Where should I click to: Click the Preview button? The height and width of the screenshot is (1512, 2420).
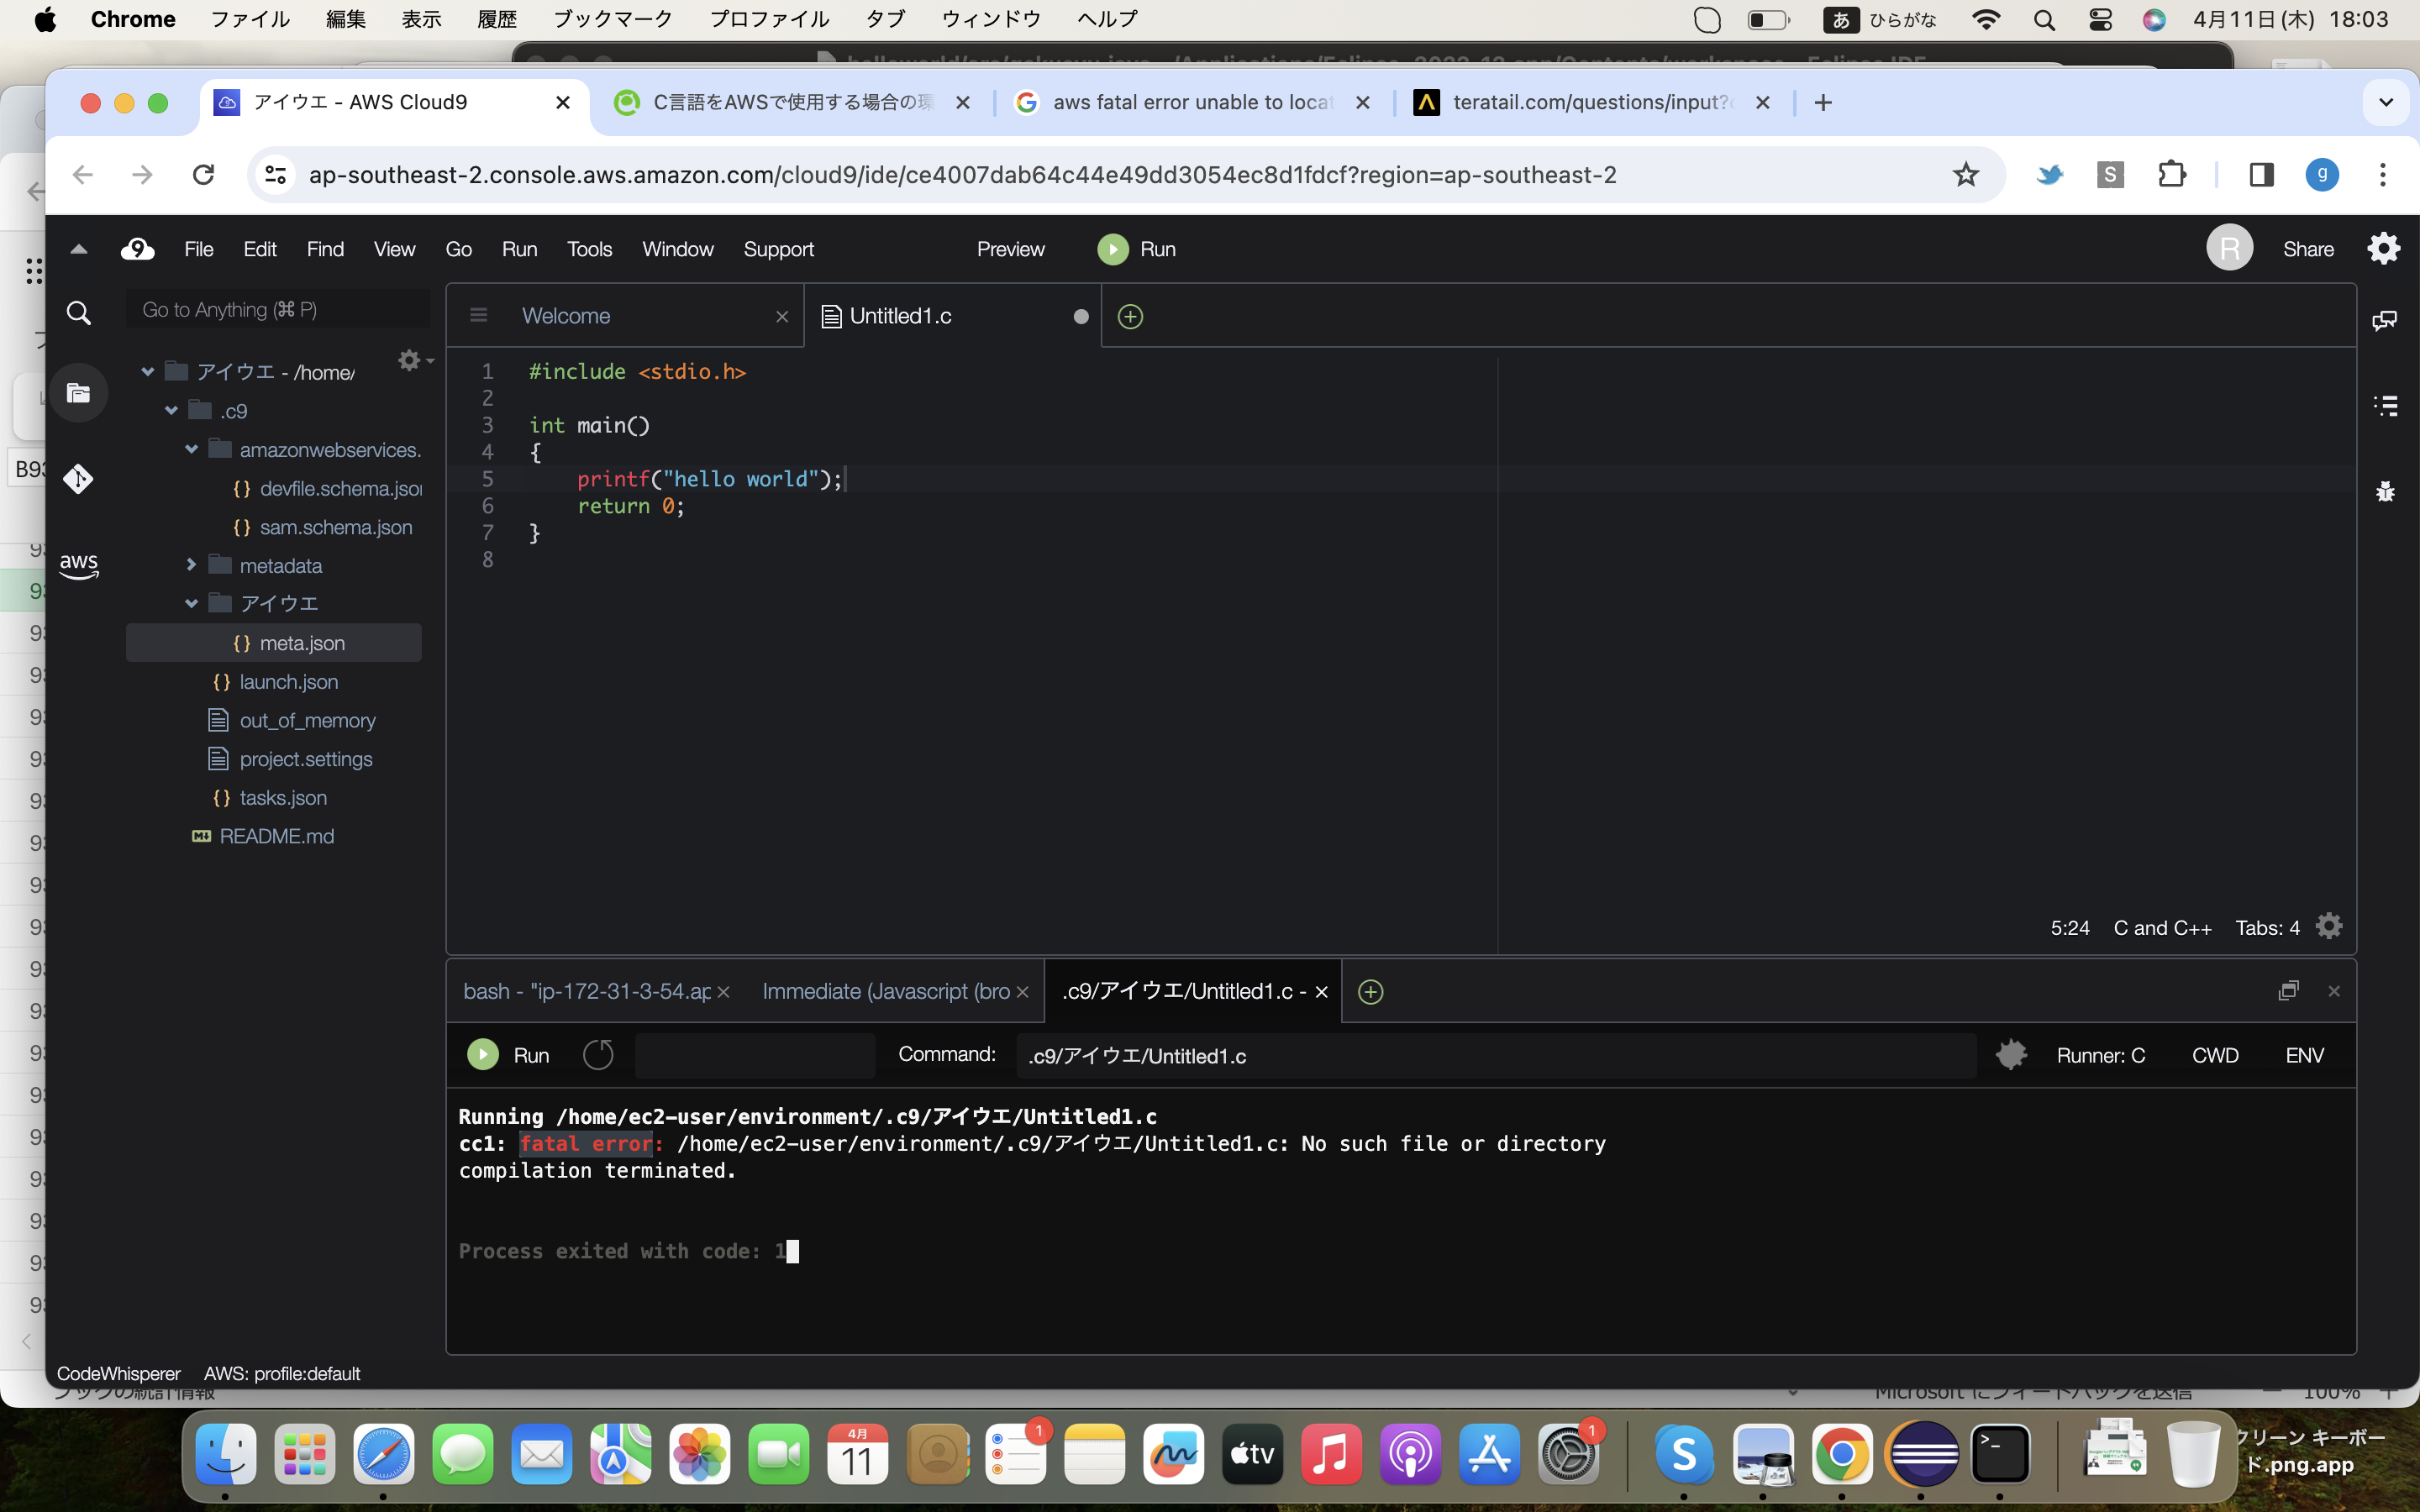1010,249
